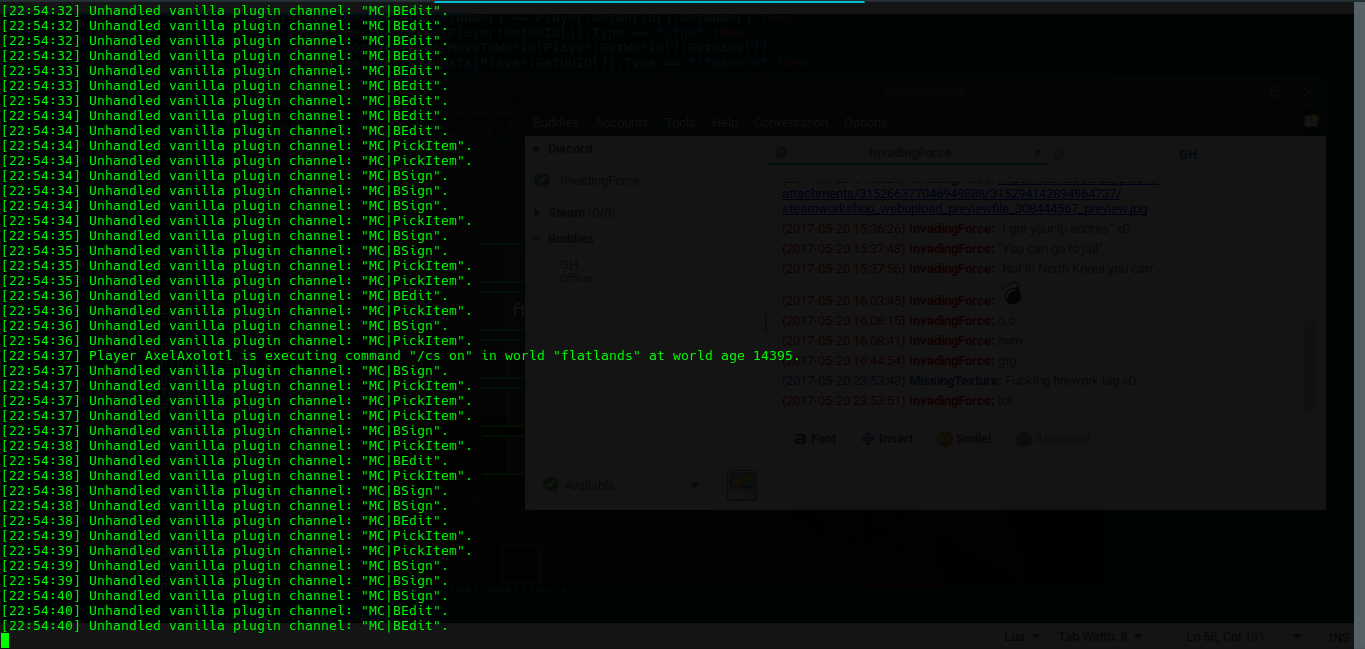This screenshot has width=1365, height=649.
Task: Click the status icon on InvadingForce tab
Action: pos(782,154)
